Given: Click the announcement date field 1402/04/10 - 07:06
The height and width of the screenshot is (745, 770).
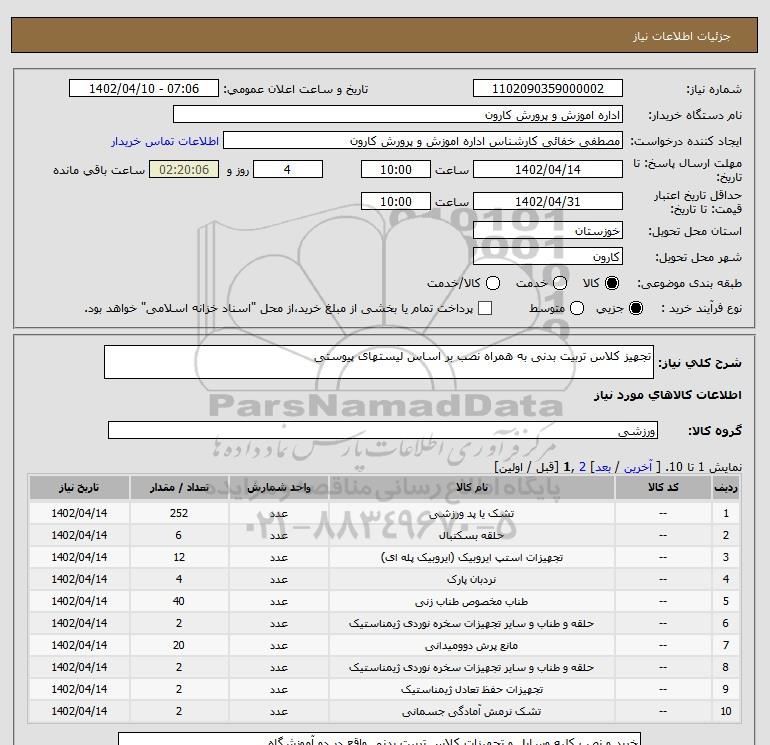Looking at the screenshot, I should pyautogui.click(x=143, y=89).
